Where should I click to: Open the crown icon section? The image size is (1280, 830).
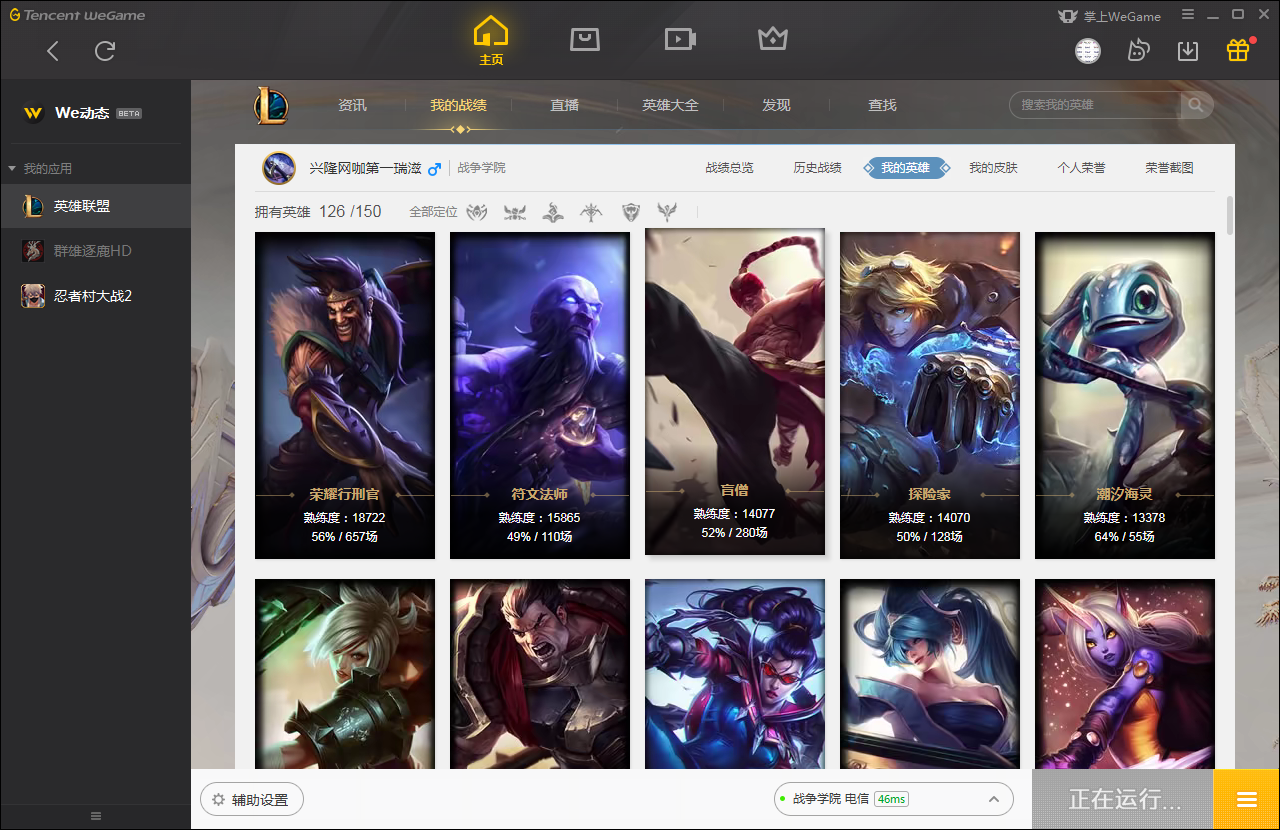tap(773, 39)
